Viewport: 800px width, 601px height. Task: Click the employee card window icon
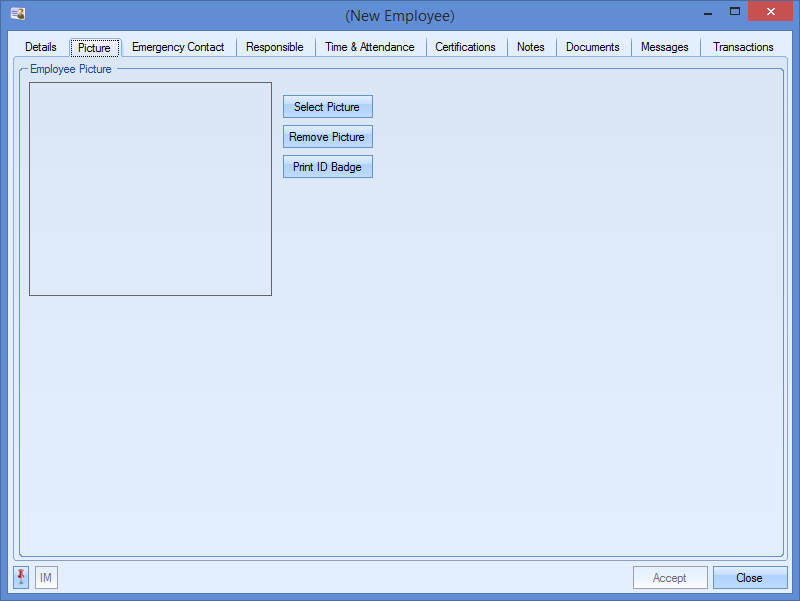coord(18,14)
